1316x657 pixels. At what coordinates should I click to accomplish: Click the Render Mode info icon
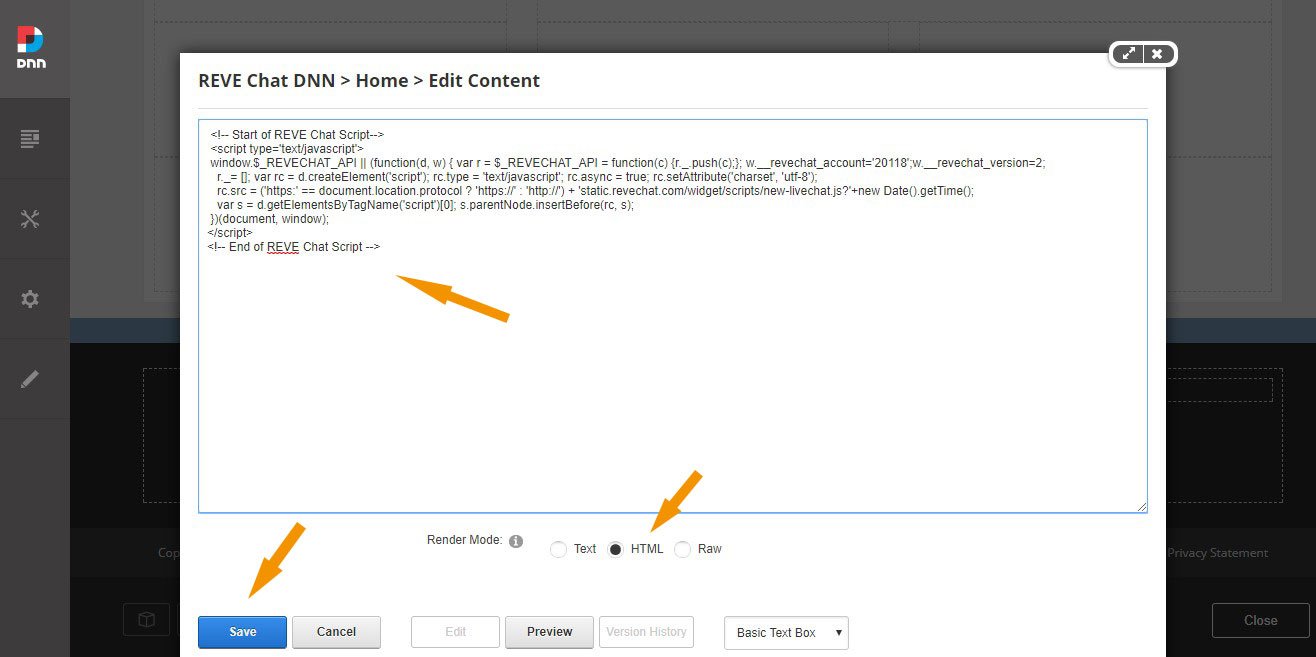(516, 541)
